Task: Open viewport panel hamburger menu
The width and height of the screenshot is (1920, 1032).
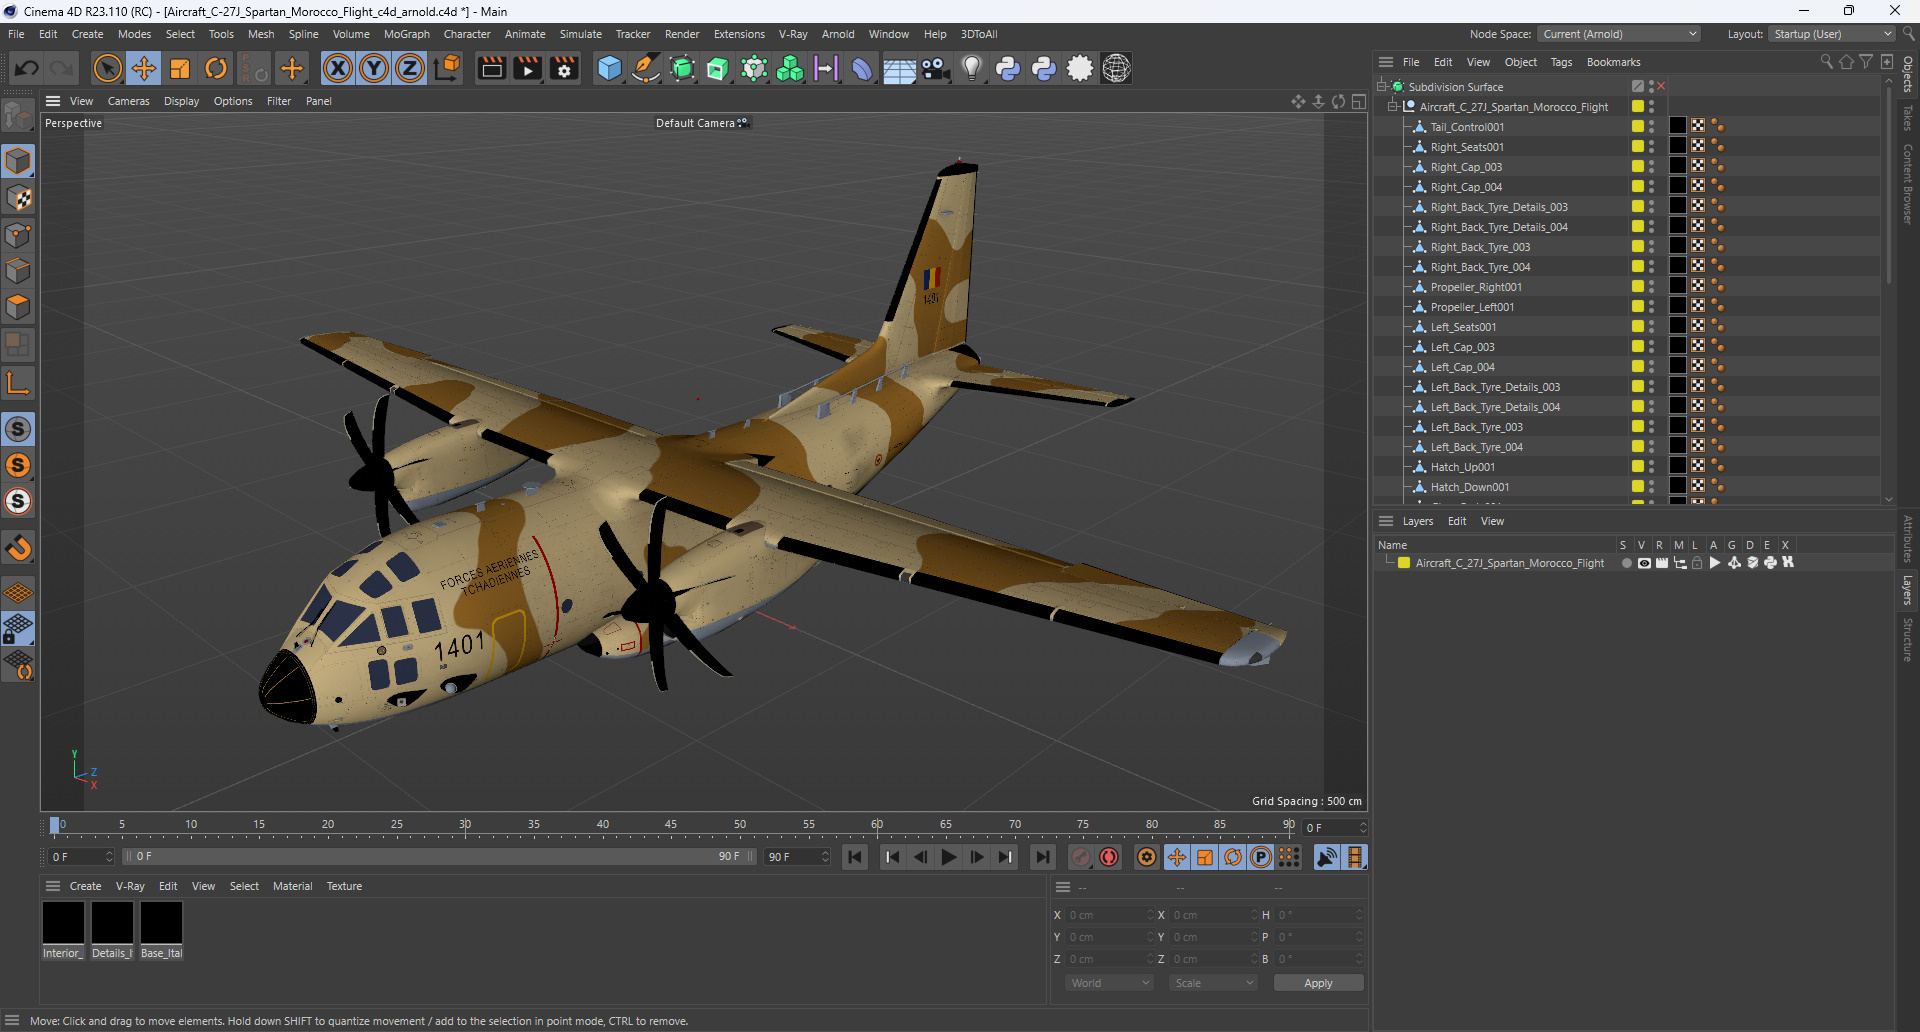Action: 53,101
